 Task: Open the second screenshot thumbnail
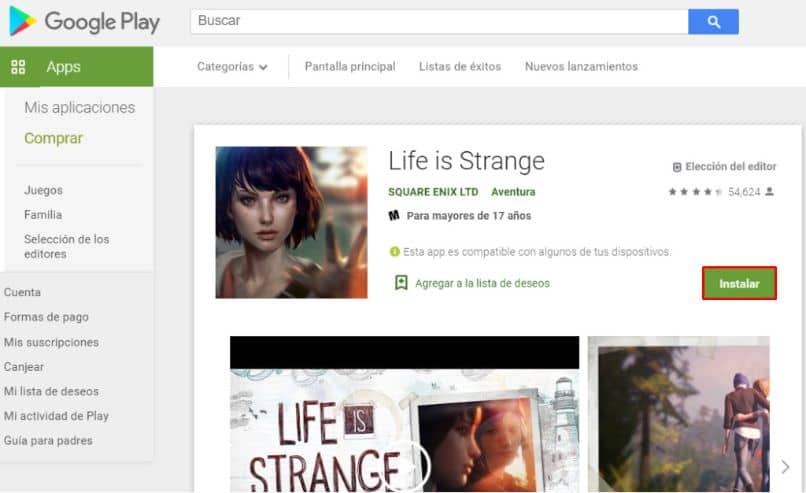[x=679, y=414]
